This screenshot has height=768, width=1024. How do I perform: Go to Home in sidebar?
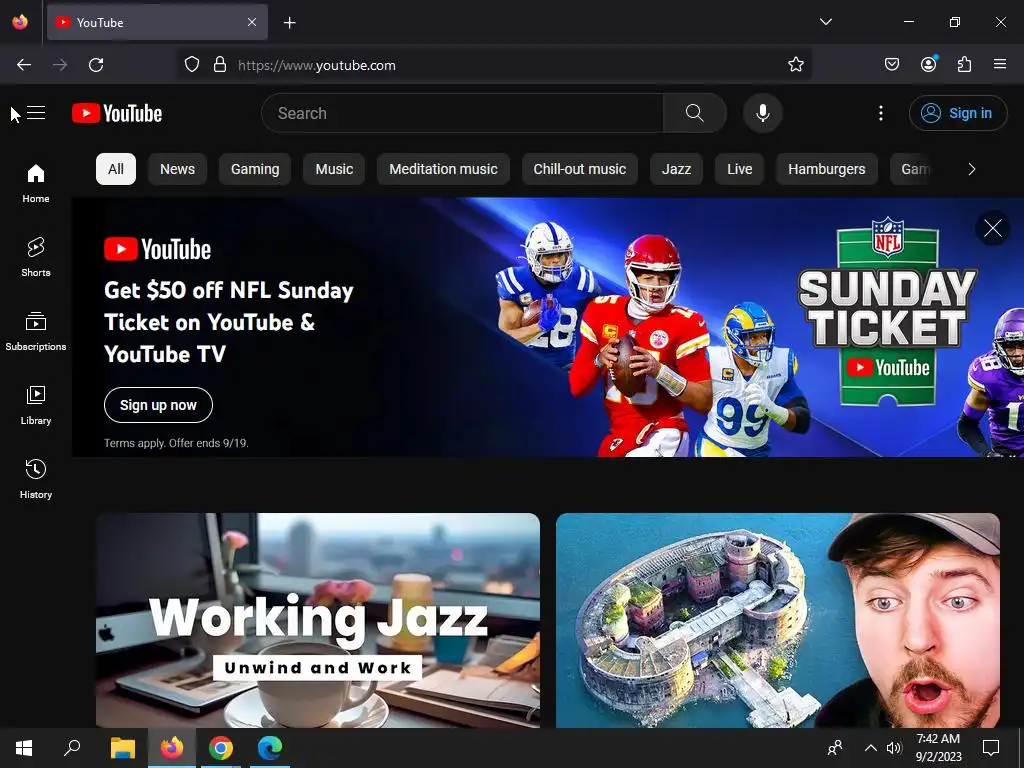(x=36, y=184)
